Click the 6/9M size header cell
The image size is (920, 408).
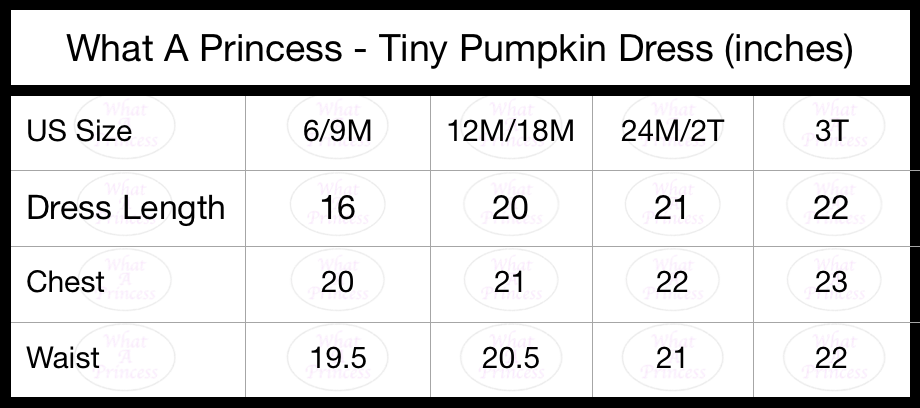[337, 131]
